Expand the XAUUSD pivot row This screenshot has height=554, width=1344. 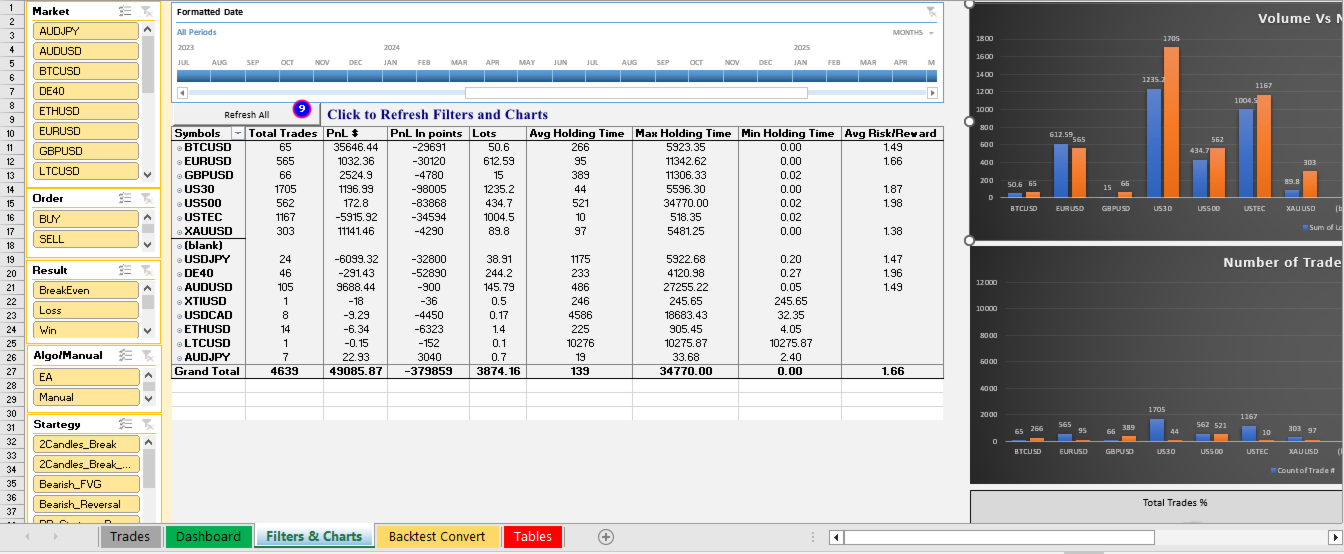(x=180, y=232)
